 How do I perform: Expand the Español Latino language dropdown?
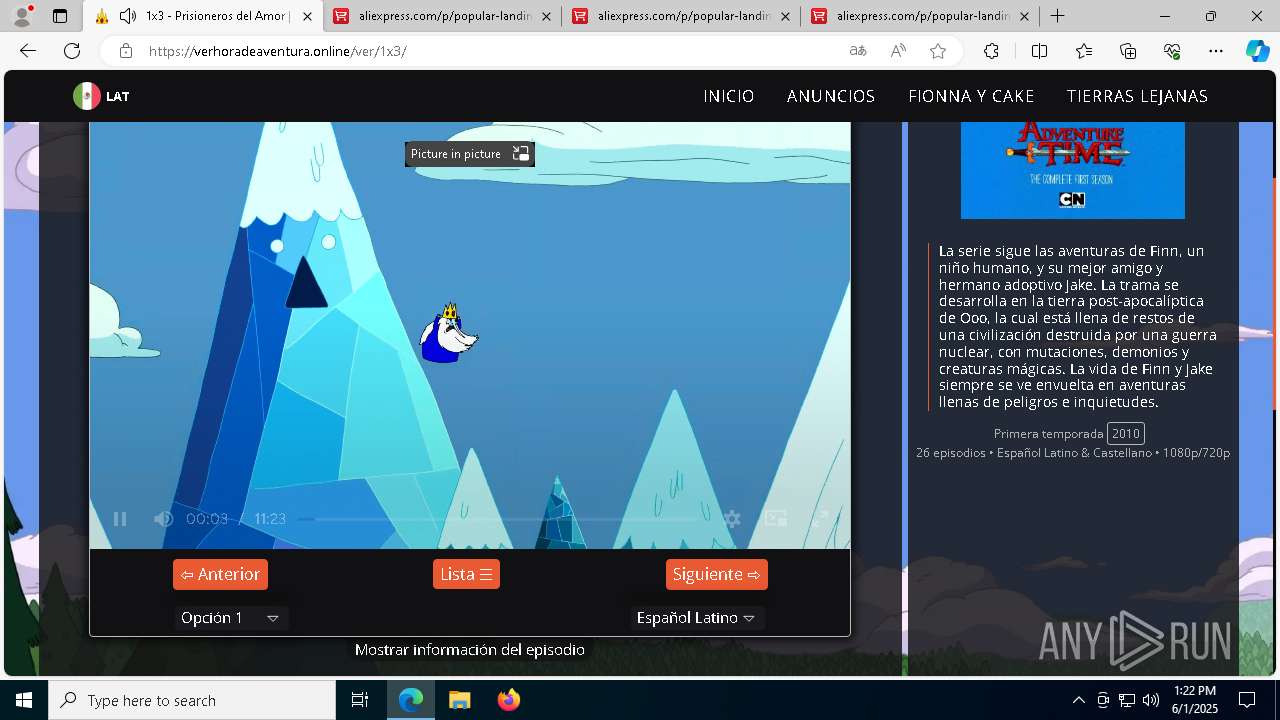696,618
